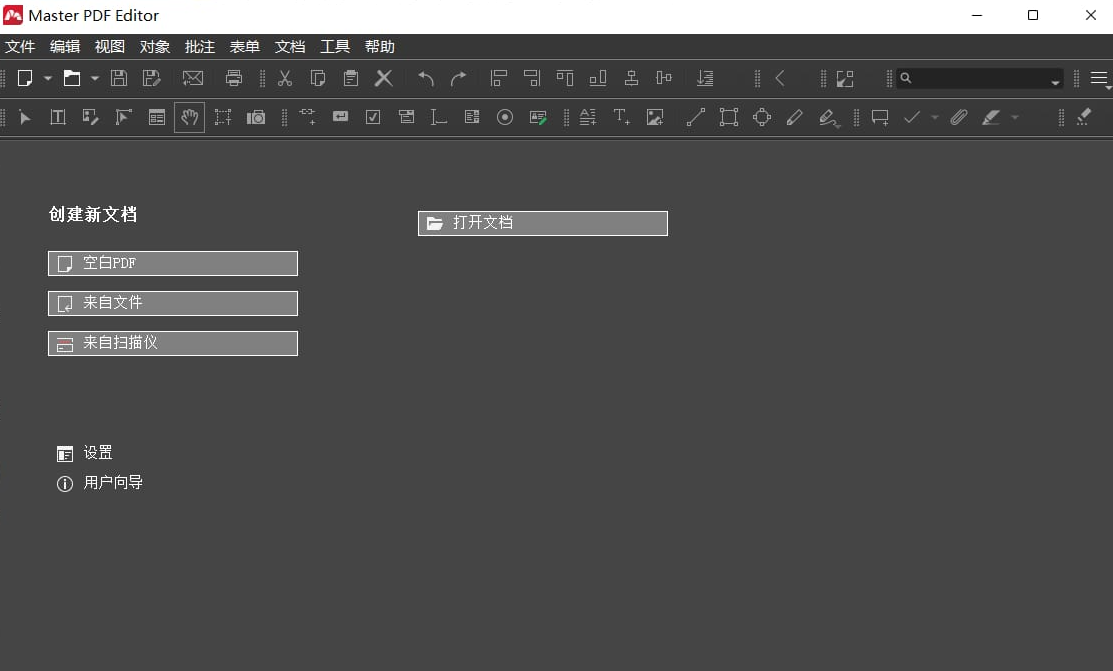This screenshot has width=1113, height=671.
Task: Click the radio button form field tool
Action: pos(505,117)
